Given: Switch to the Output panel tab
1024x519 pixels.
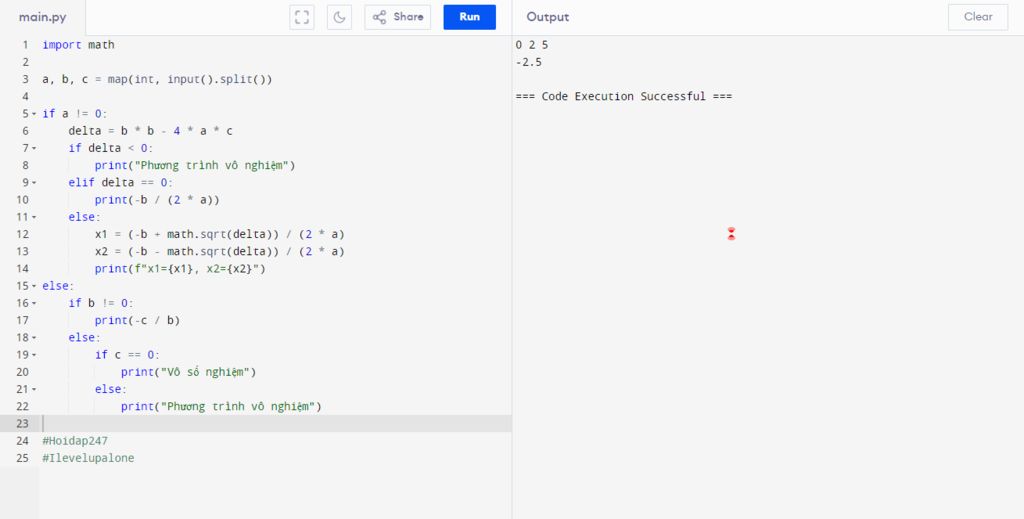Looking at the screenshot, I should pyautogui.click(x=547, y=17).
